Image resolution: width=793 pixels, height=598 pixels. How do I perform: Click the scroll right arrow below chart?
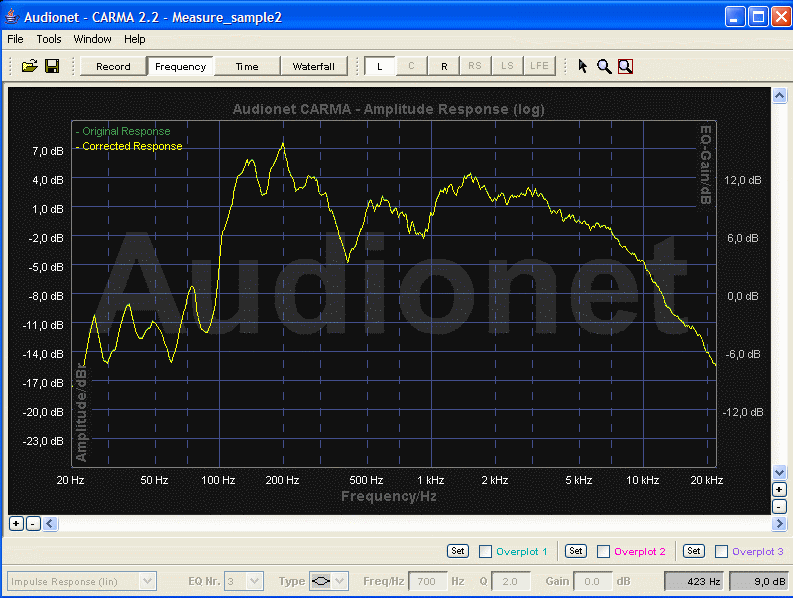[779, 524]
